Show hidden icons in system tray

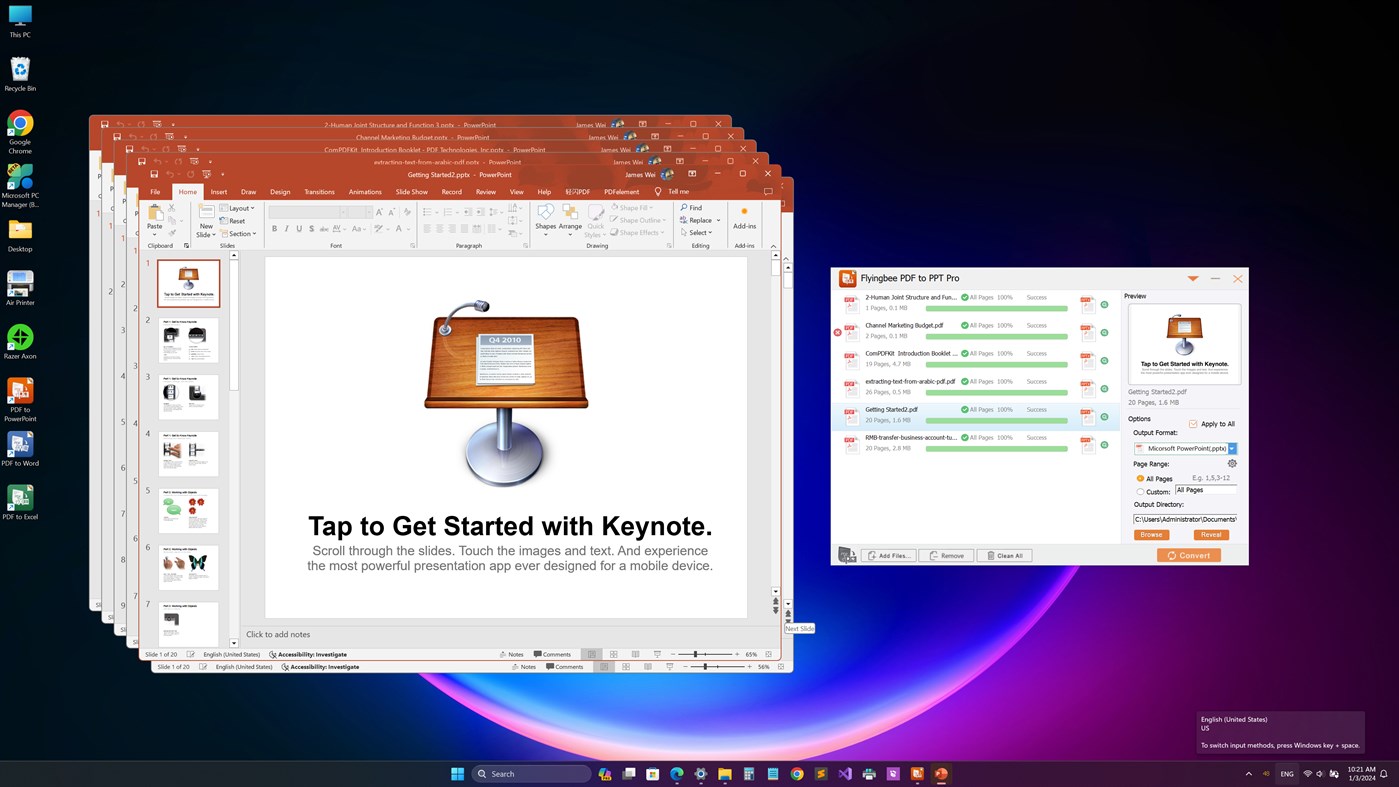pos(1248,774)
